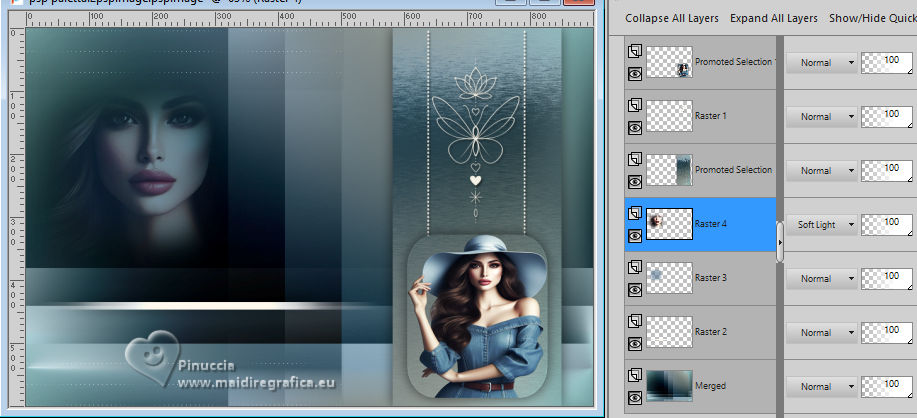This screenshot has width=917, height=418.
Task: Open Soft Light blend mode dropdown on Raster 4
Action: 821,224
